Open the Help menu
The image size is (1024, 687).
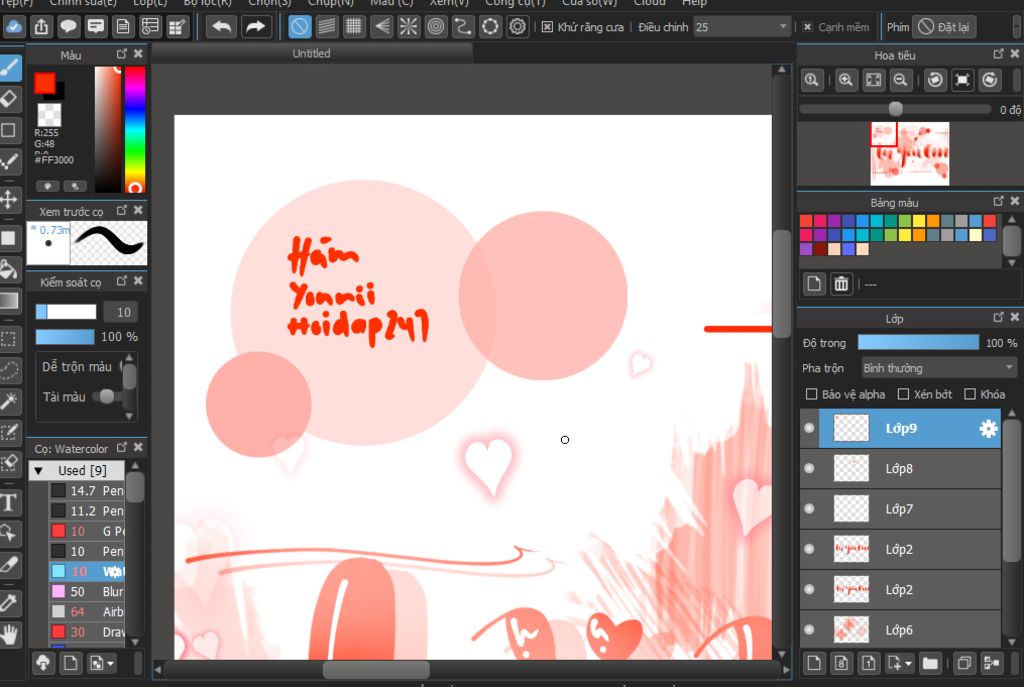click(x=694, y=3)
